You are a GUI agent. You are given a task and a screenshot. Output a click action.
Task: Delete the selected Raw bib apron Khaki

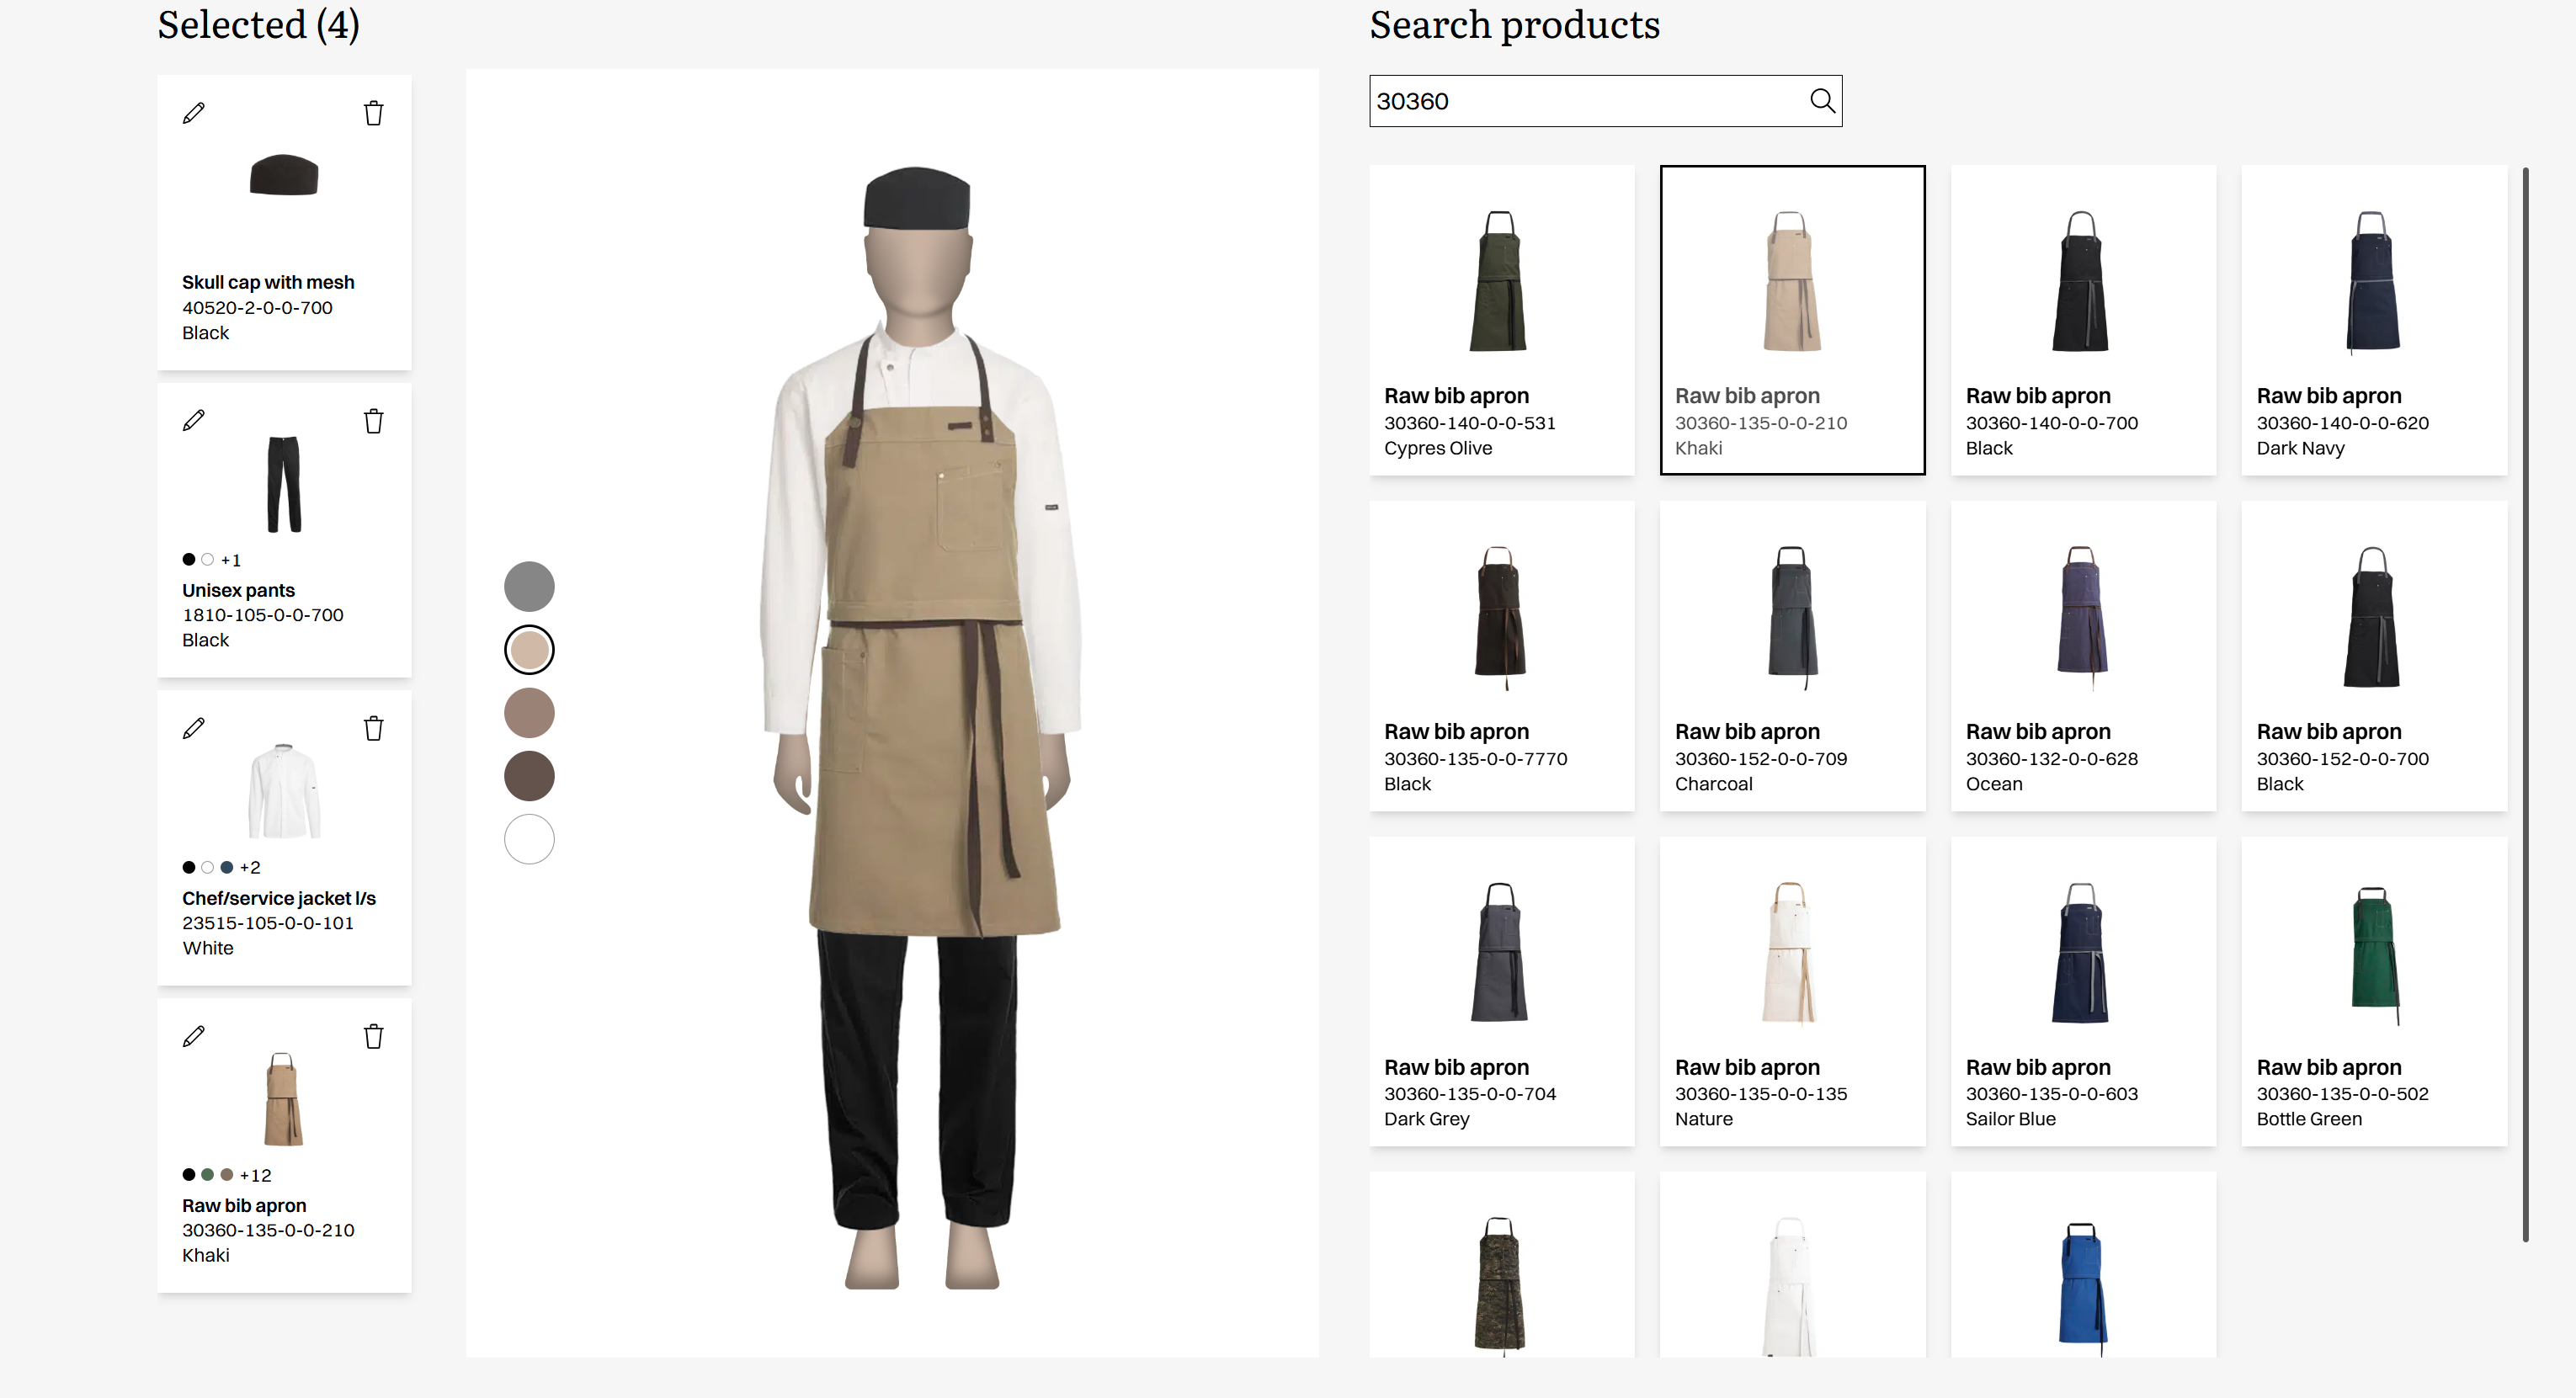tap(373, 1036)
